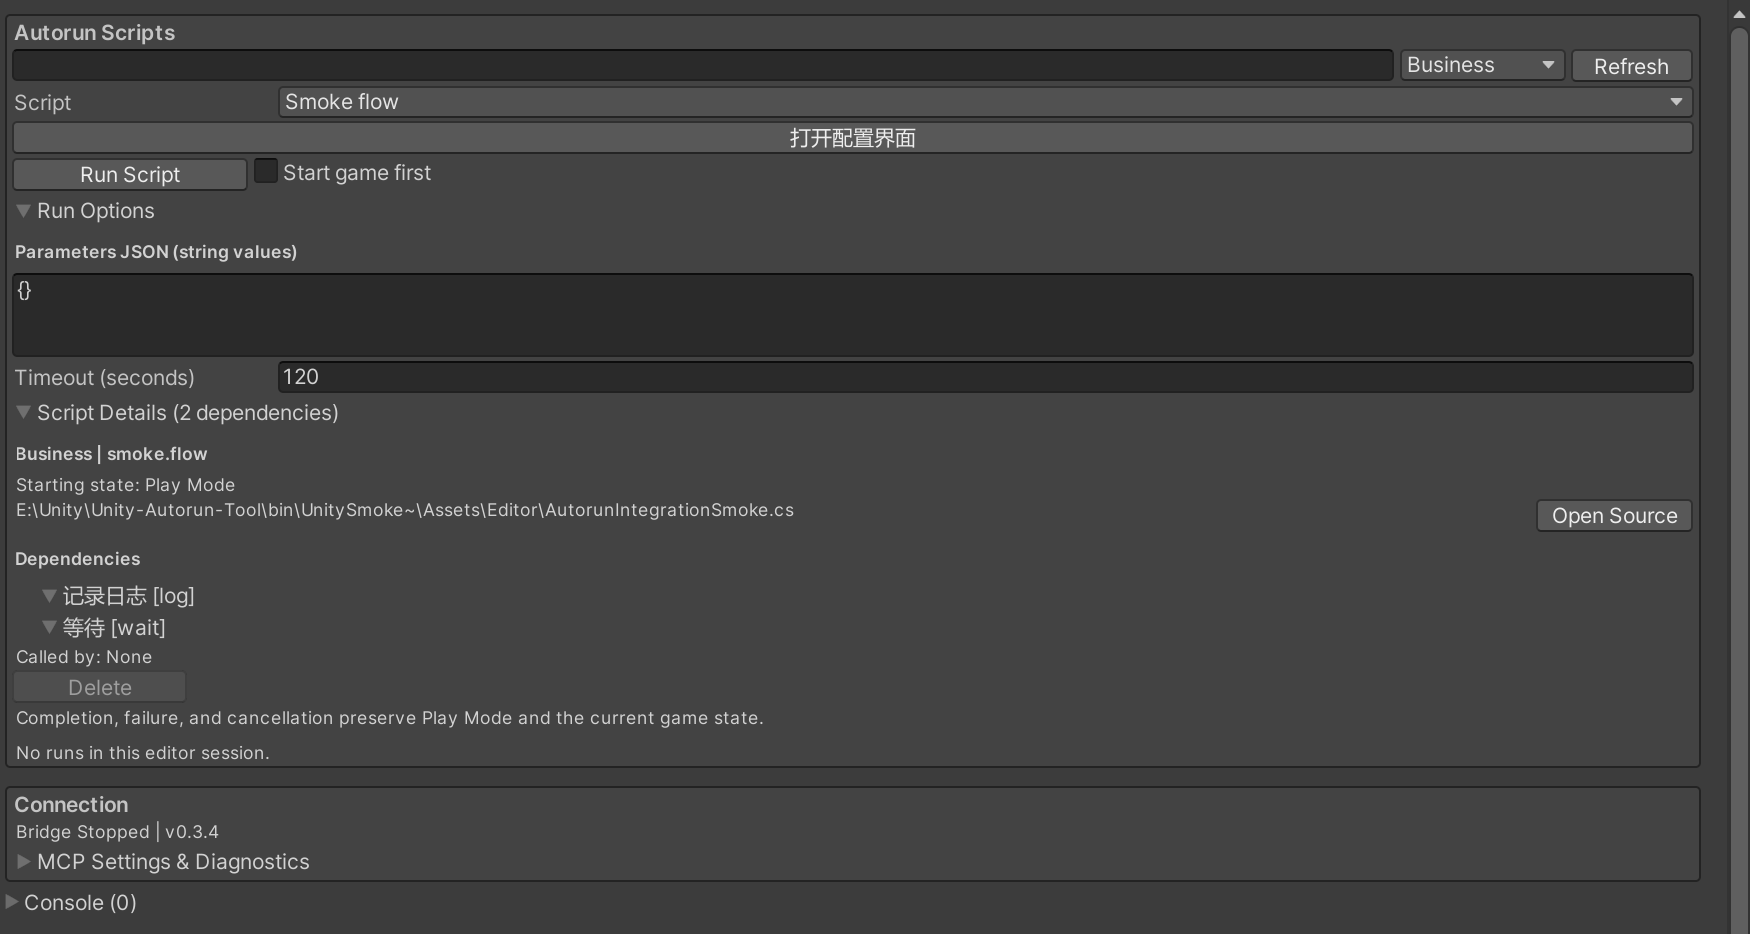Click the Connection heading
The image size is (1750, 934).
(71, 805)
